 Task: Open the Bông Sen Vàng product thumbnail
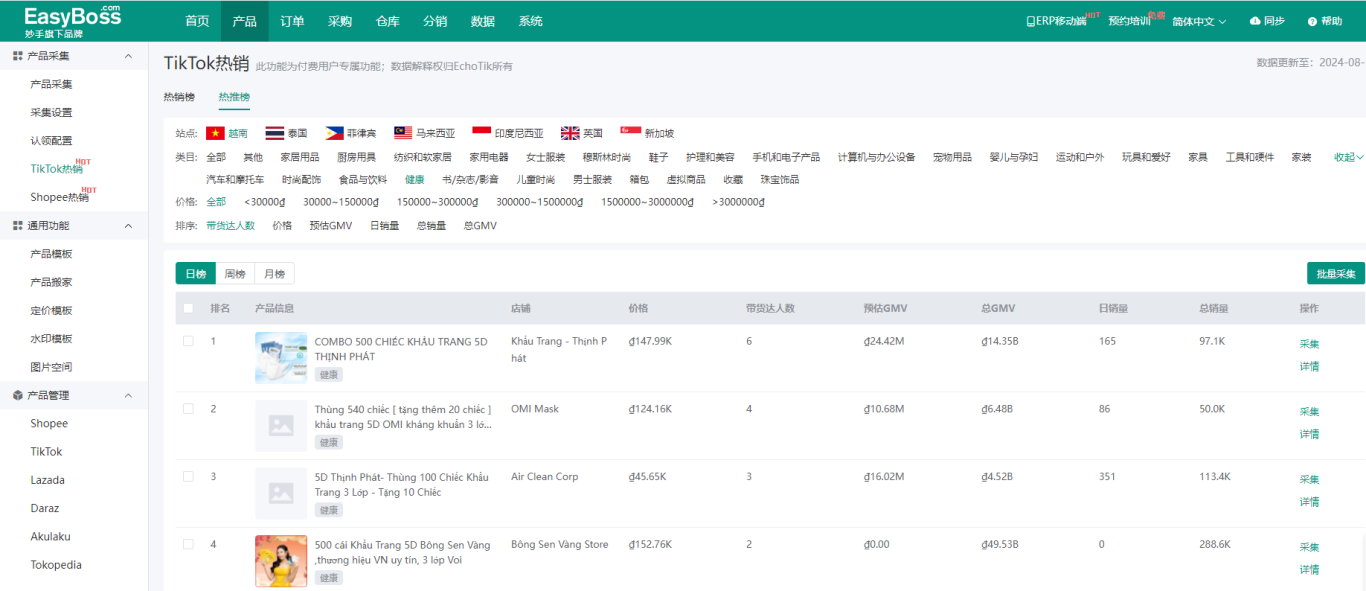coord(281,561)
